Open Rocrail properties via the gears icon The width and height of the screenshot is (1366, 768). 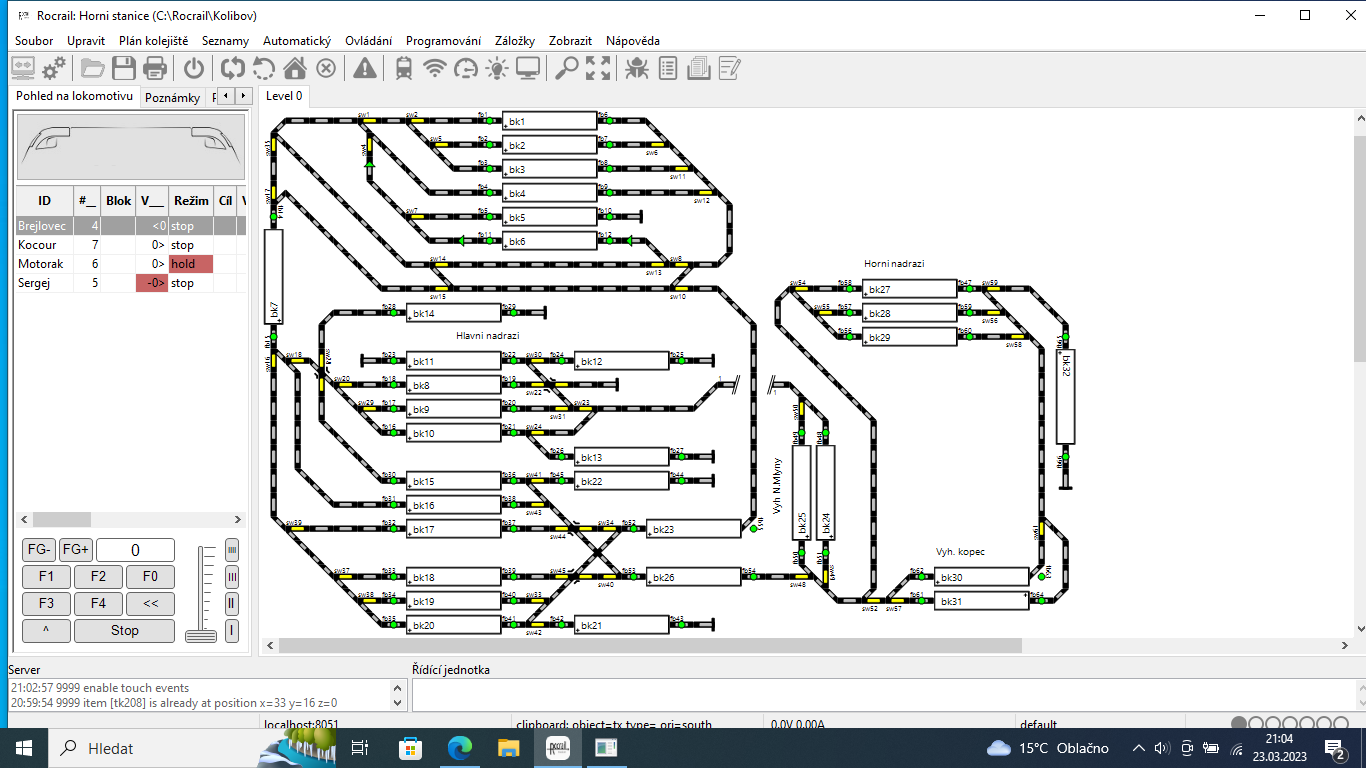[54, 68]
